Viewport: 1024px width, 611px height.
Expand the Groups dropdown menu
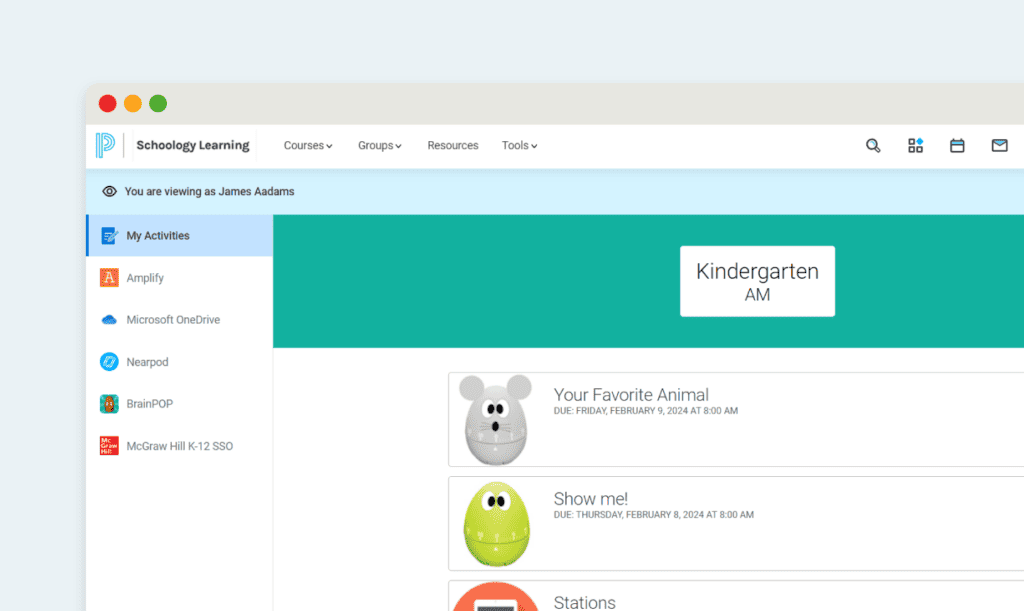(x=379, y=145)
